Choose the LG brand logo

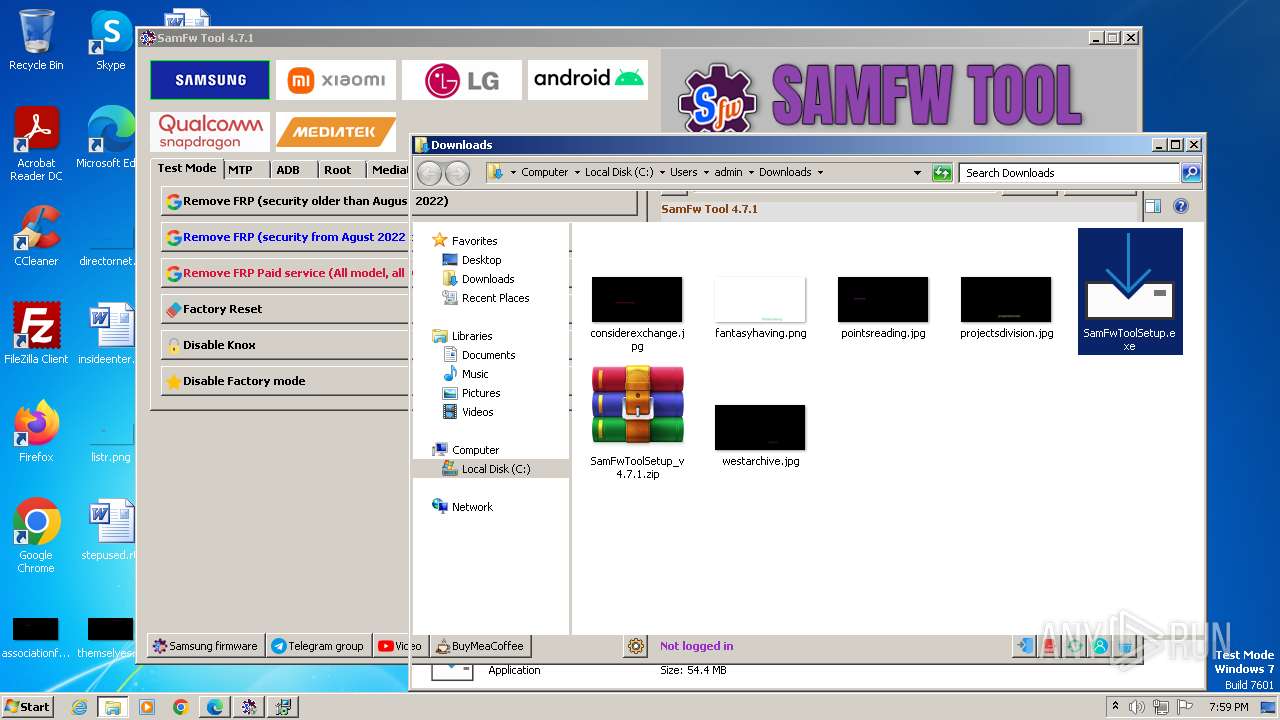(462, 80)
